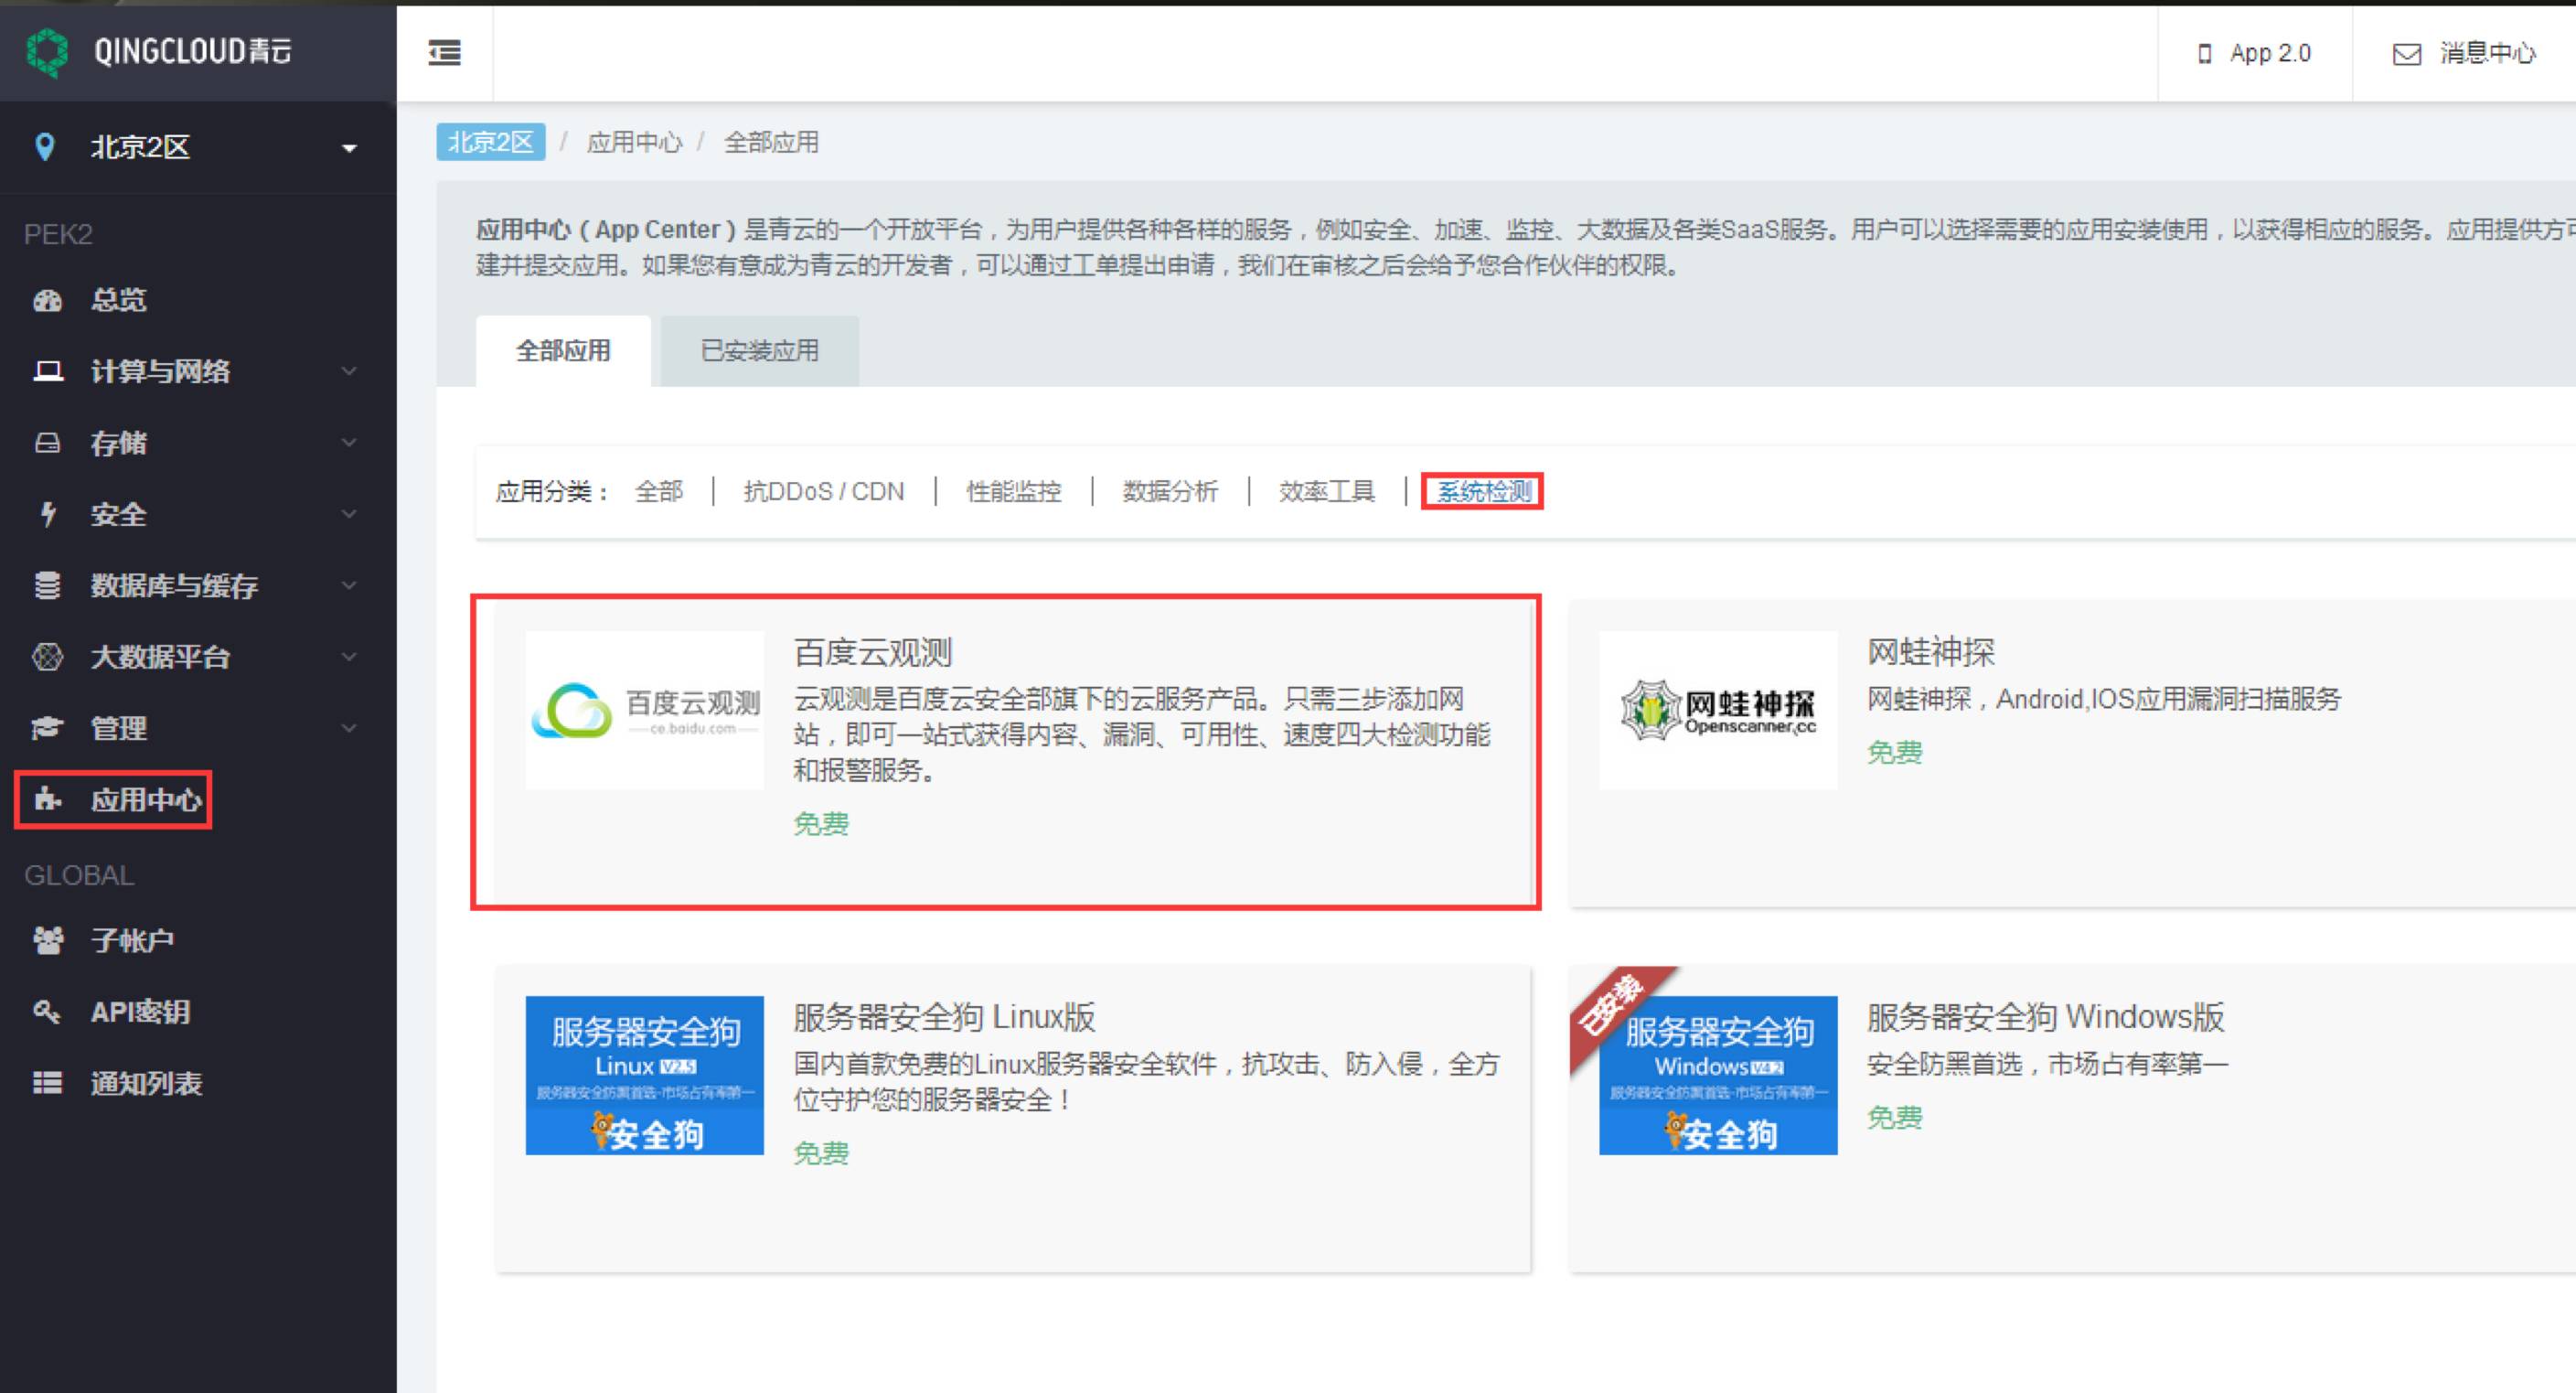Screen dimensions: 2576x1393
Task: Click the 管理 graduation cap icon
Action: (x=47, y=728)
